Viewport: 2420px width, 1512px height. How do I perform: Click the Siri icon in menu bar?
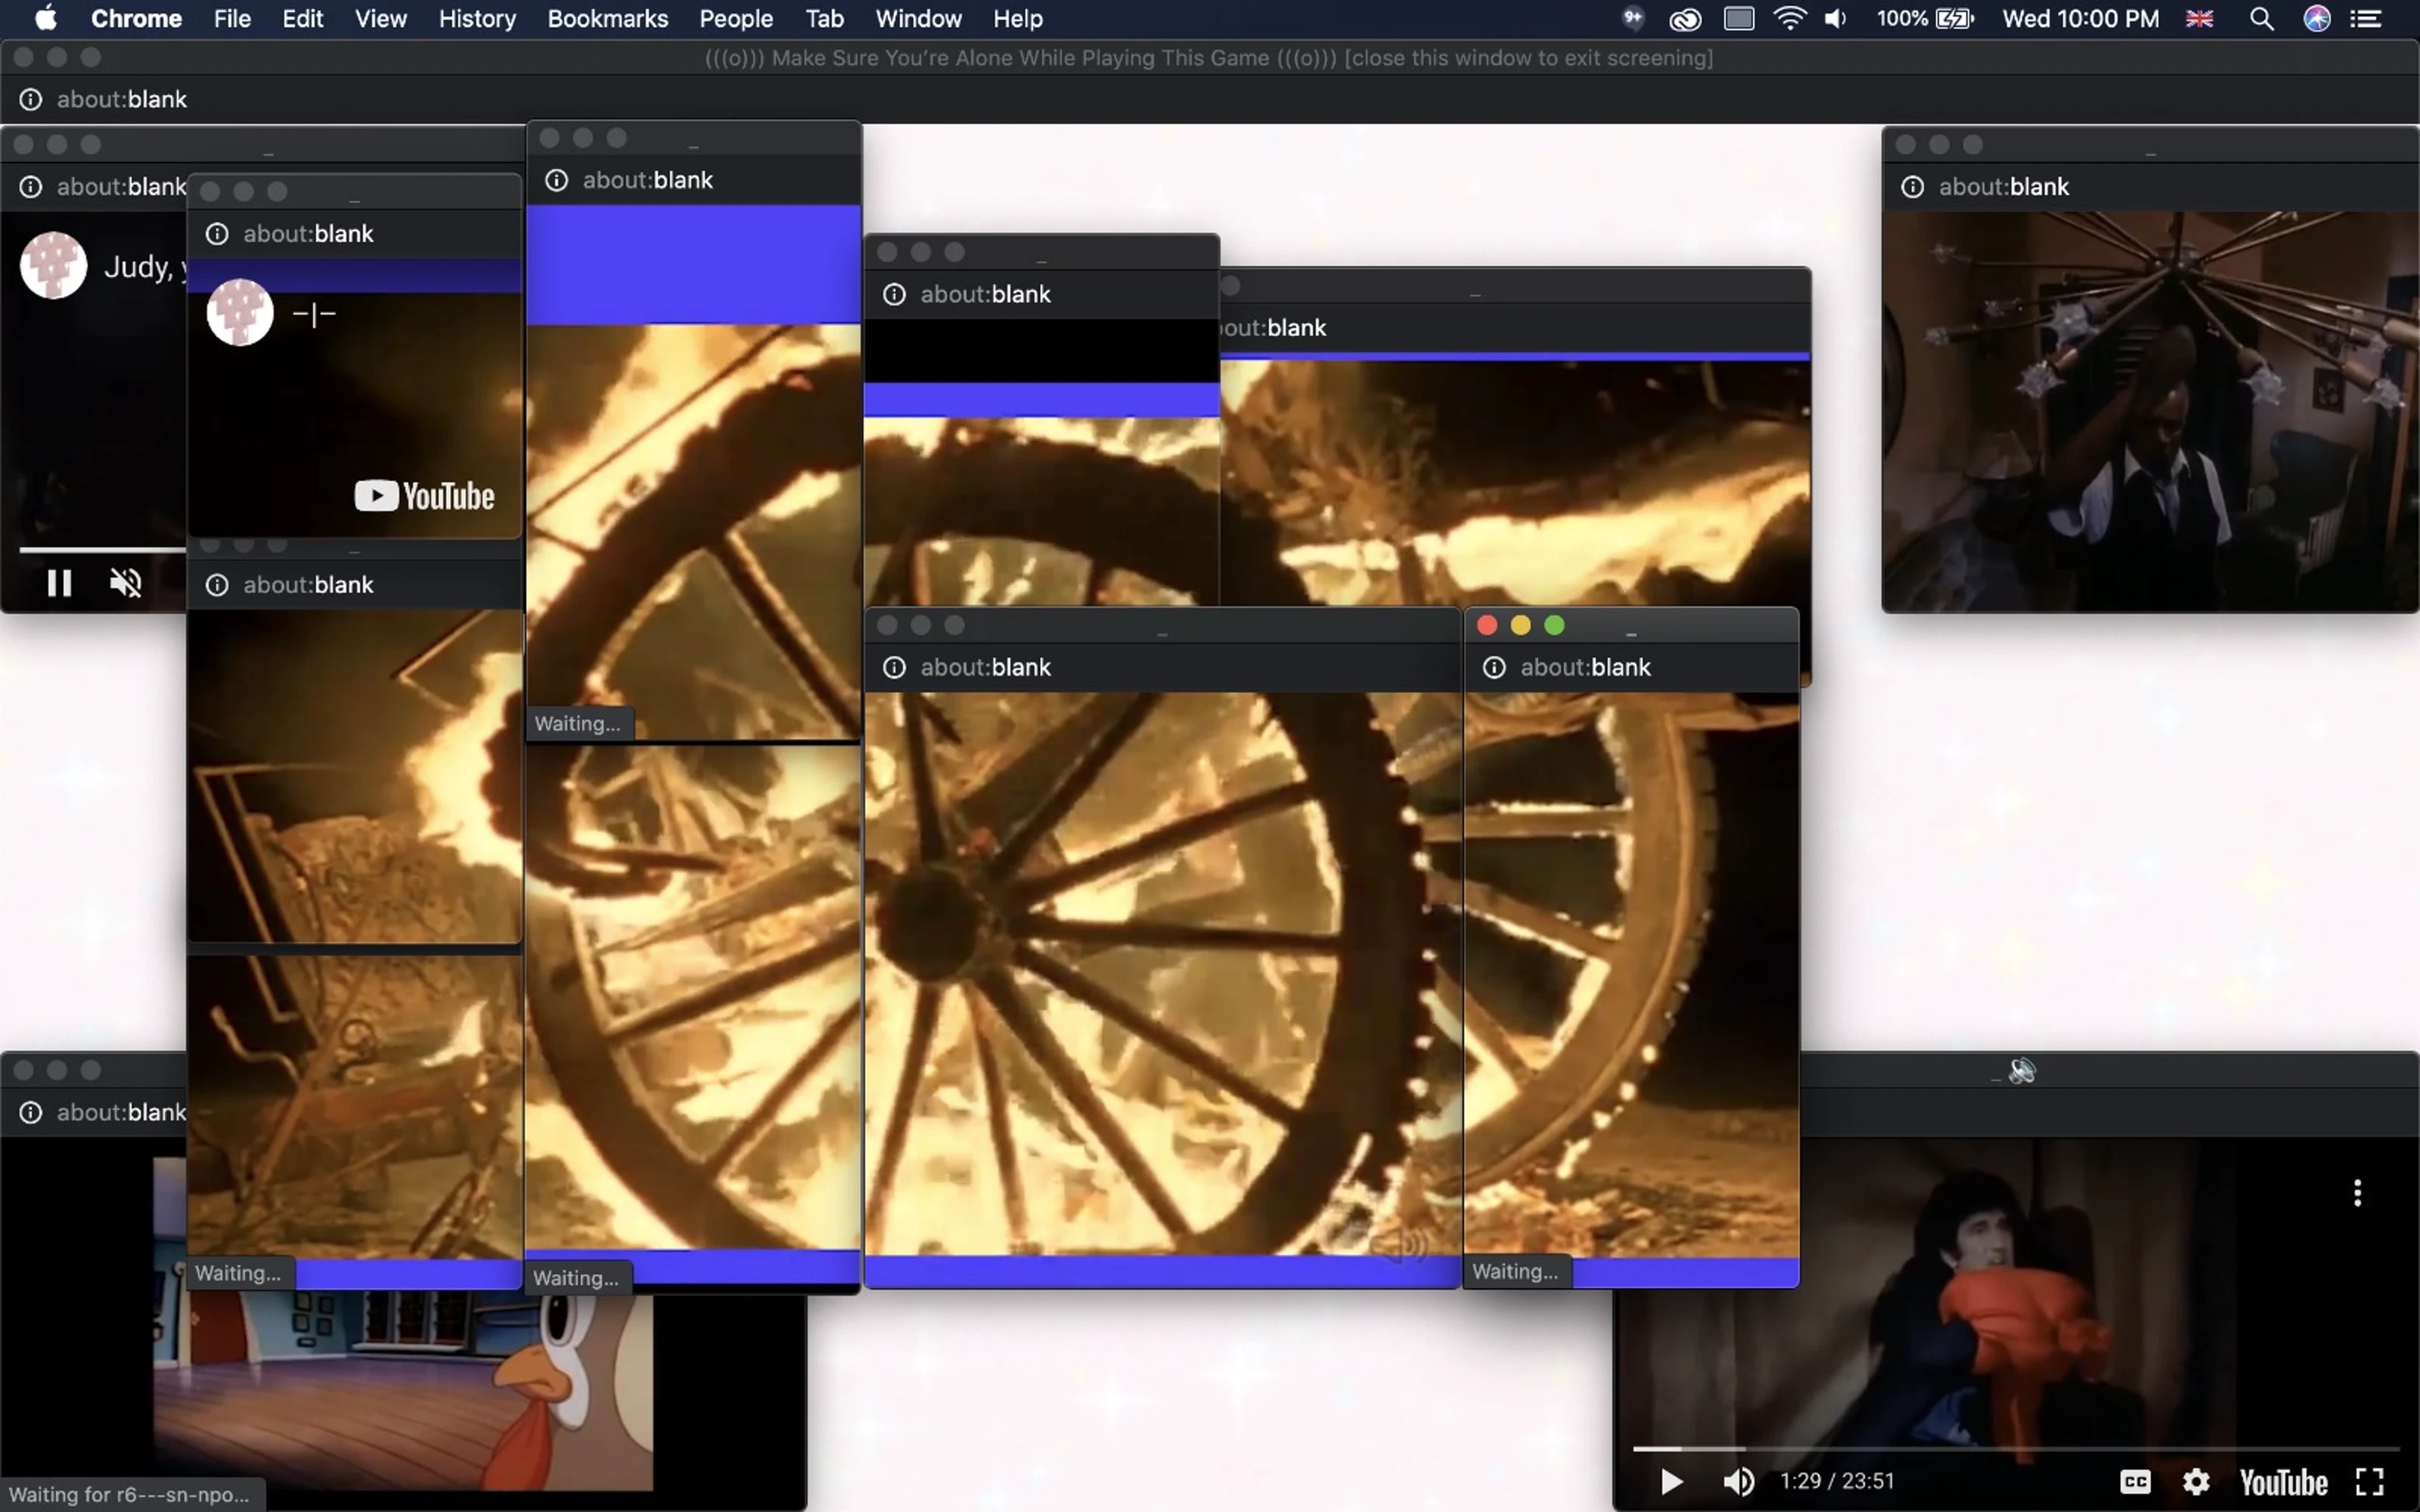[2317, 18]
